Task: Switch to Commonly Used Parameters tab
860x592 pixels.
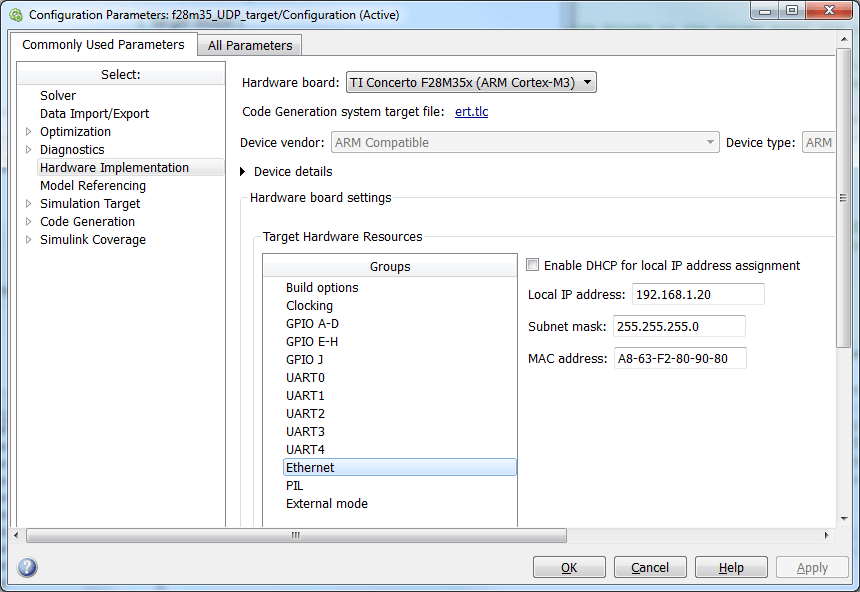Action: tap(103, 44)
